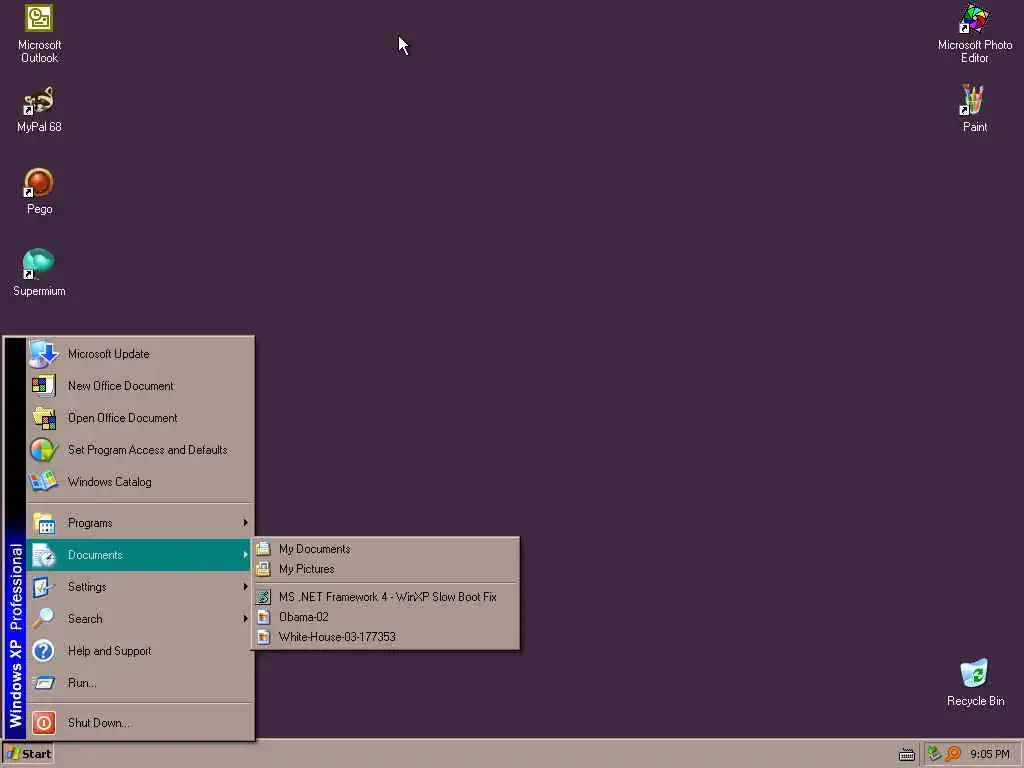Expand the Documents submenu arrow
Image resolution: width=1024 pixels, height=768 pixels.
tap(246, 554)
